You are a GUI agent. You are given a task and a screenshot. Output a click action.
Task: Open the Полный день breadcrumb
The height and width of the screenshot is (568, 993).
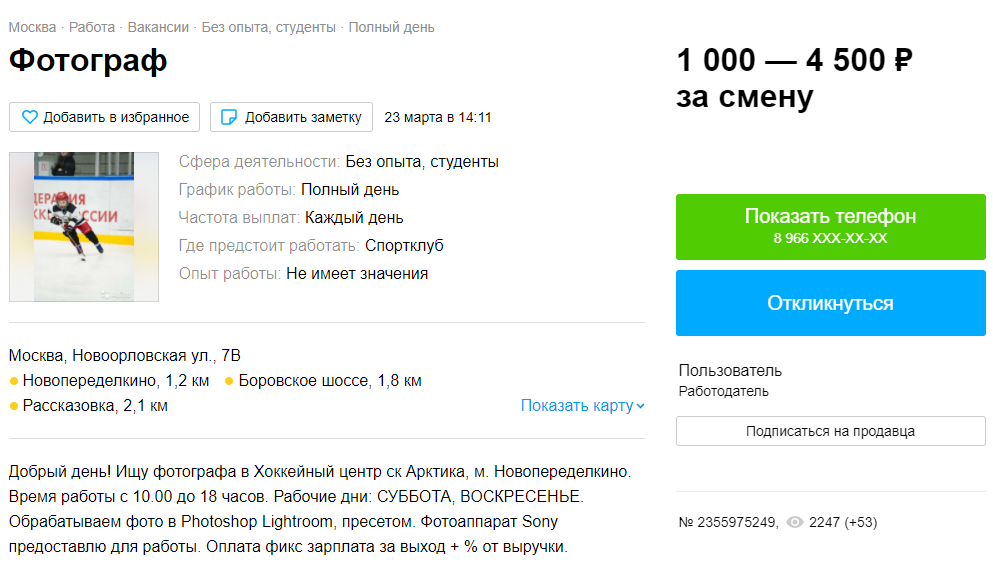(391, 27)
